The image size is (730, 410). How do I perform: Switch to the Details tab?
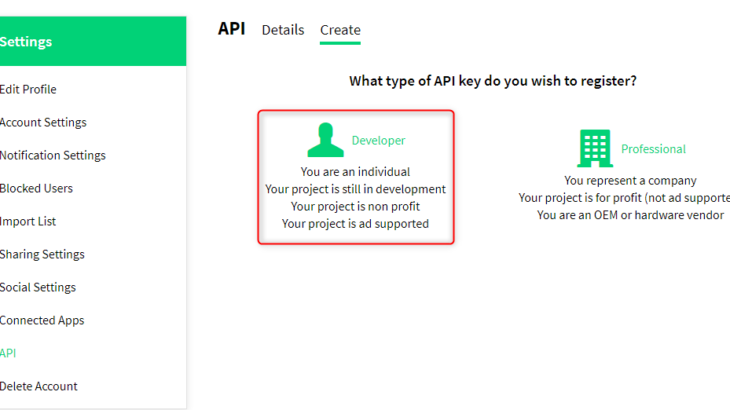coord(283,30)
